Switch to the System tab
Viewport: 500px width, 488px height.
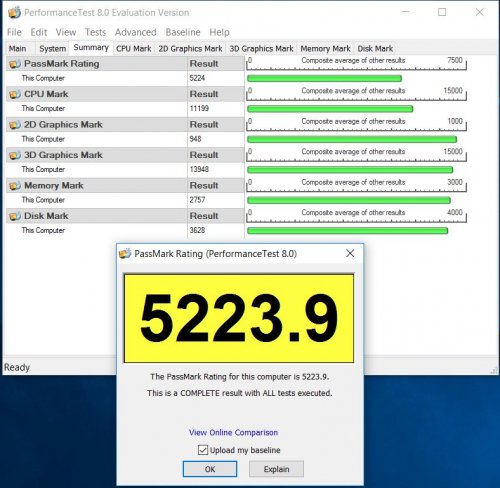52,49
